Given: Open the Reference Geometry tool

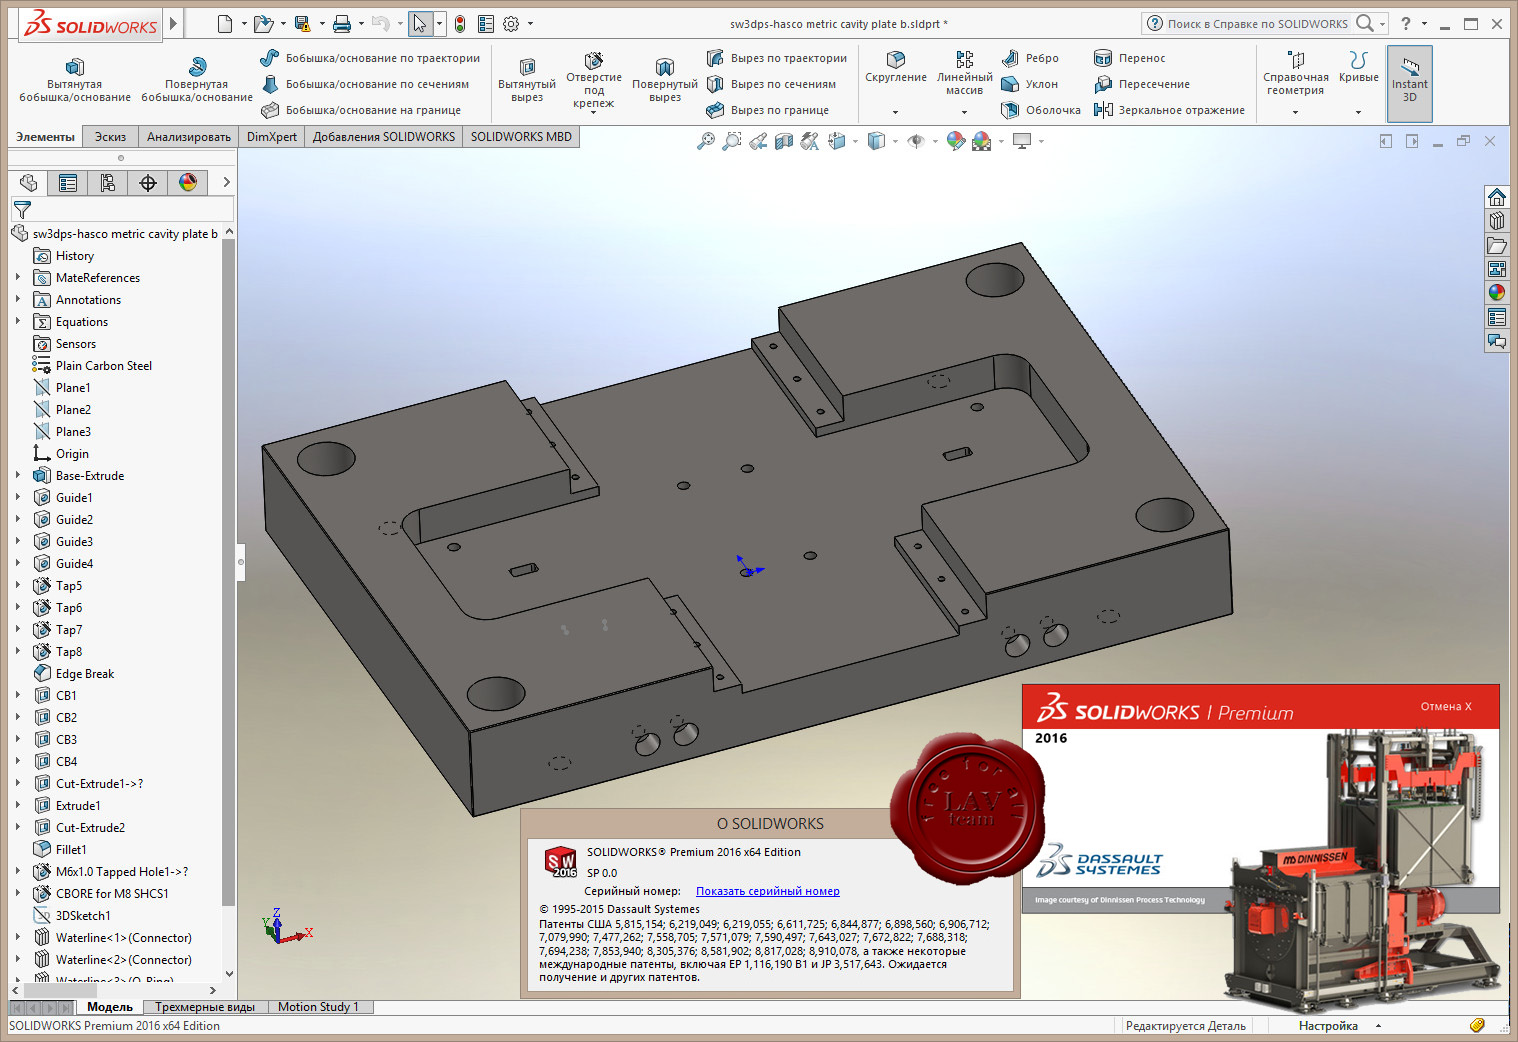Looking at the screenshot, I should click(1295, 73).
